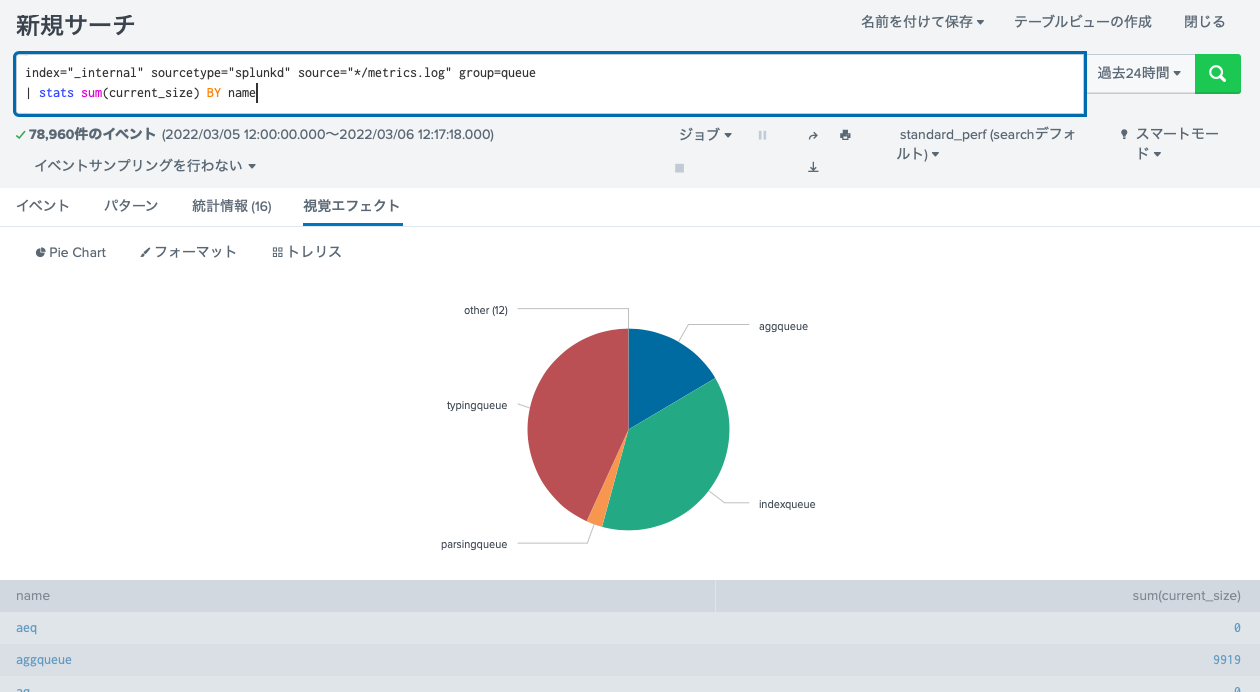Export results with download icon
The image size is (1260, 692).
pos(813,168)
